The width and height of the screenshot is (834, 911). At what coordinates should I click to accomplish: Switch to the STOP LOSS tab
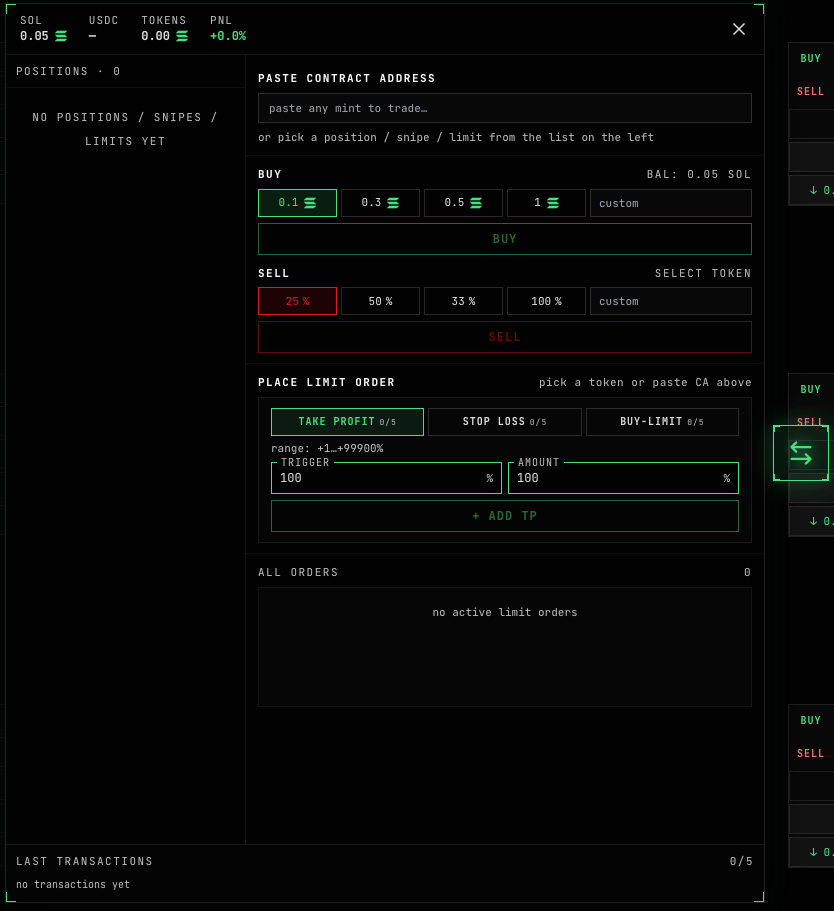pos(504,422)
